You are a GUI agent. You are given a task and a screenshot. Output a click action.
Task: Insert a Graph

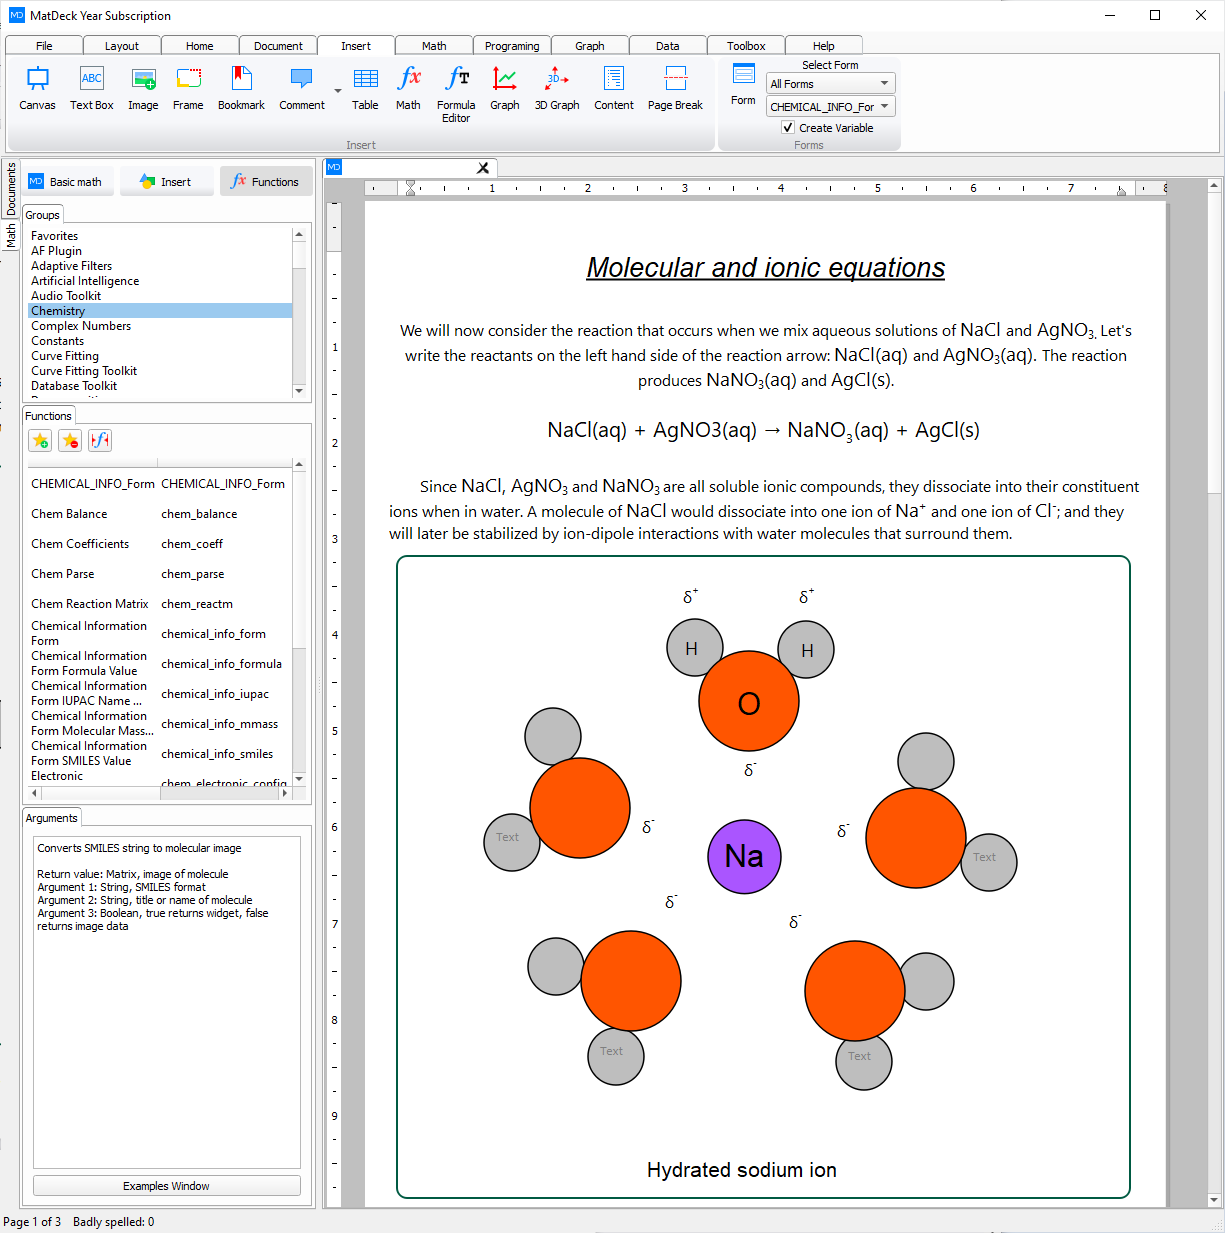tap(504, 88)
